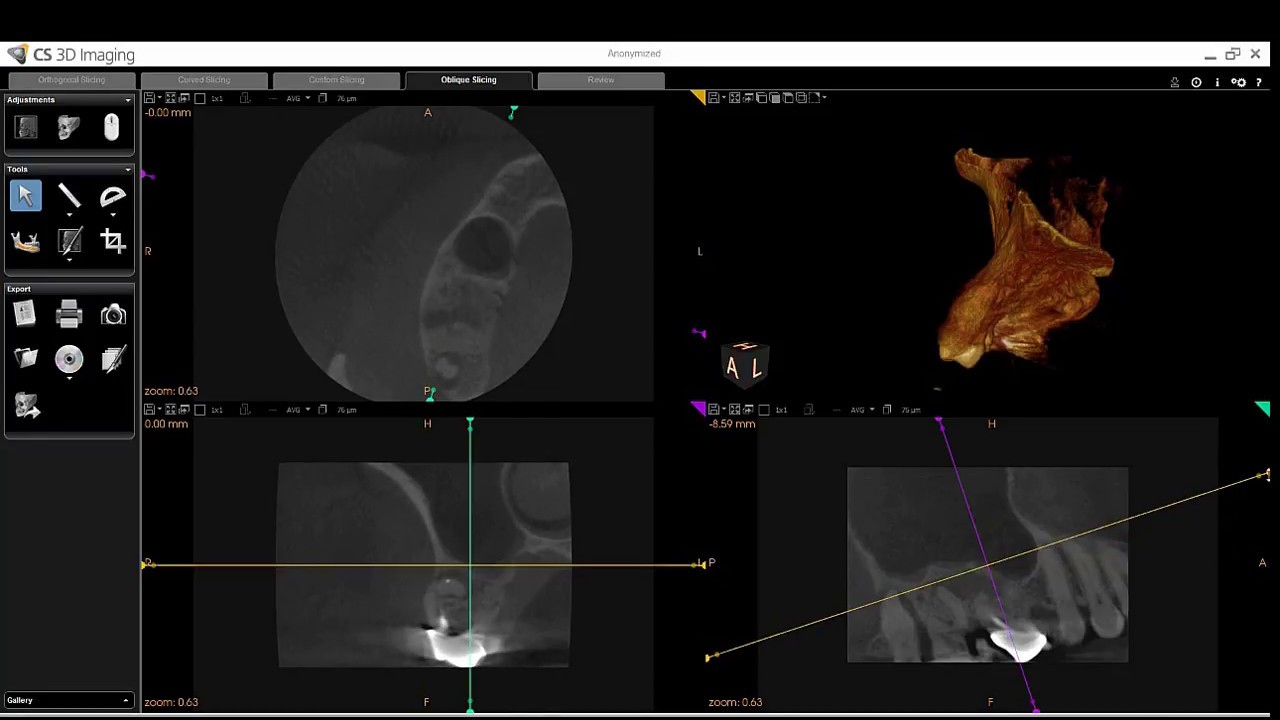1280x720 pixels.
Task: Select the crop tool
Action: 112,241
